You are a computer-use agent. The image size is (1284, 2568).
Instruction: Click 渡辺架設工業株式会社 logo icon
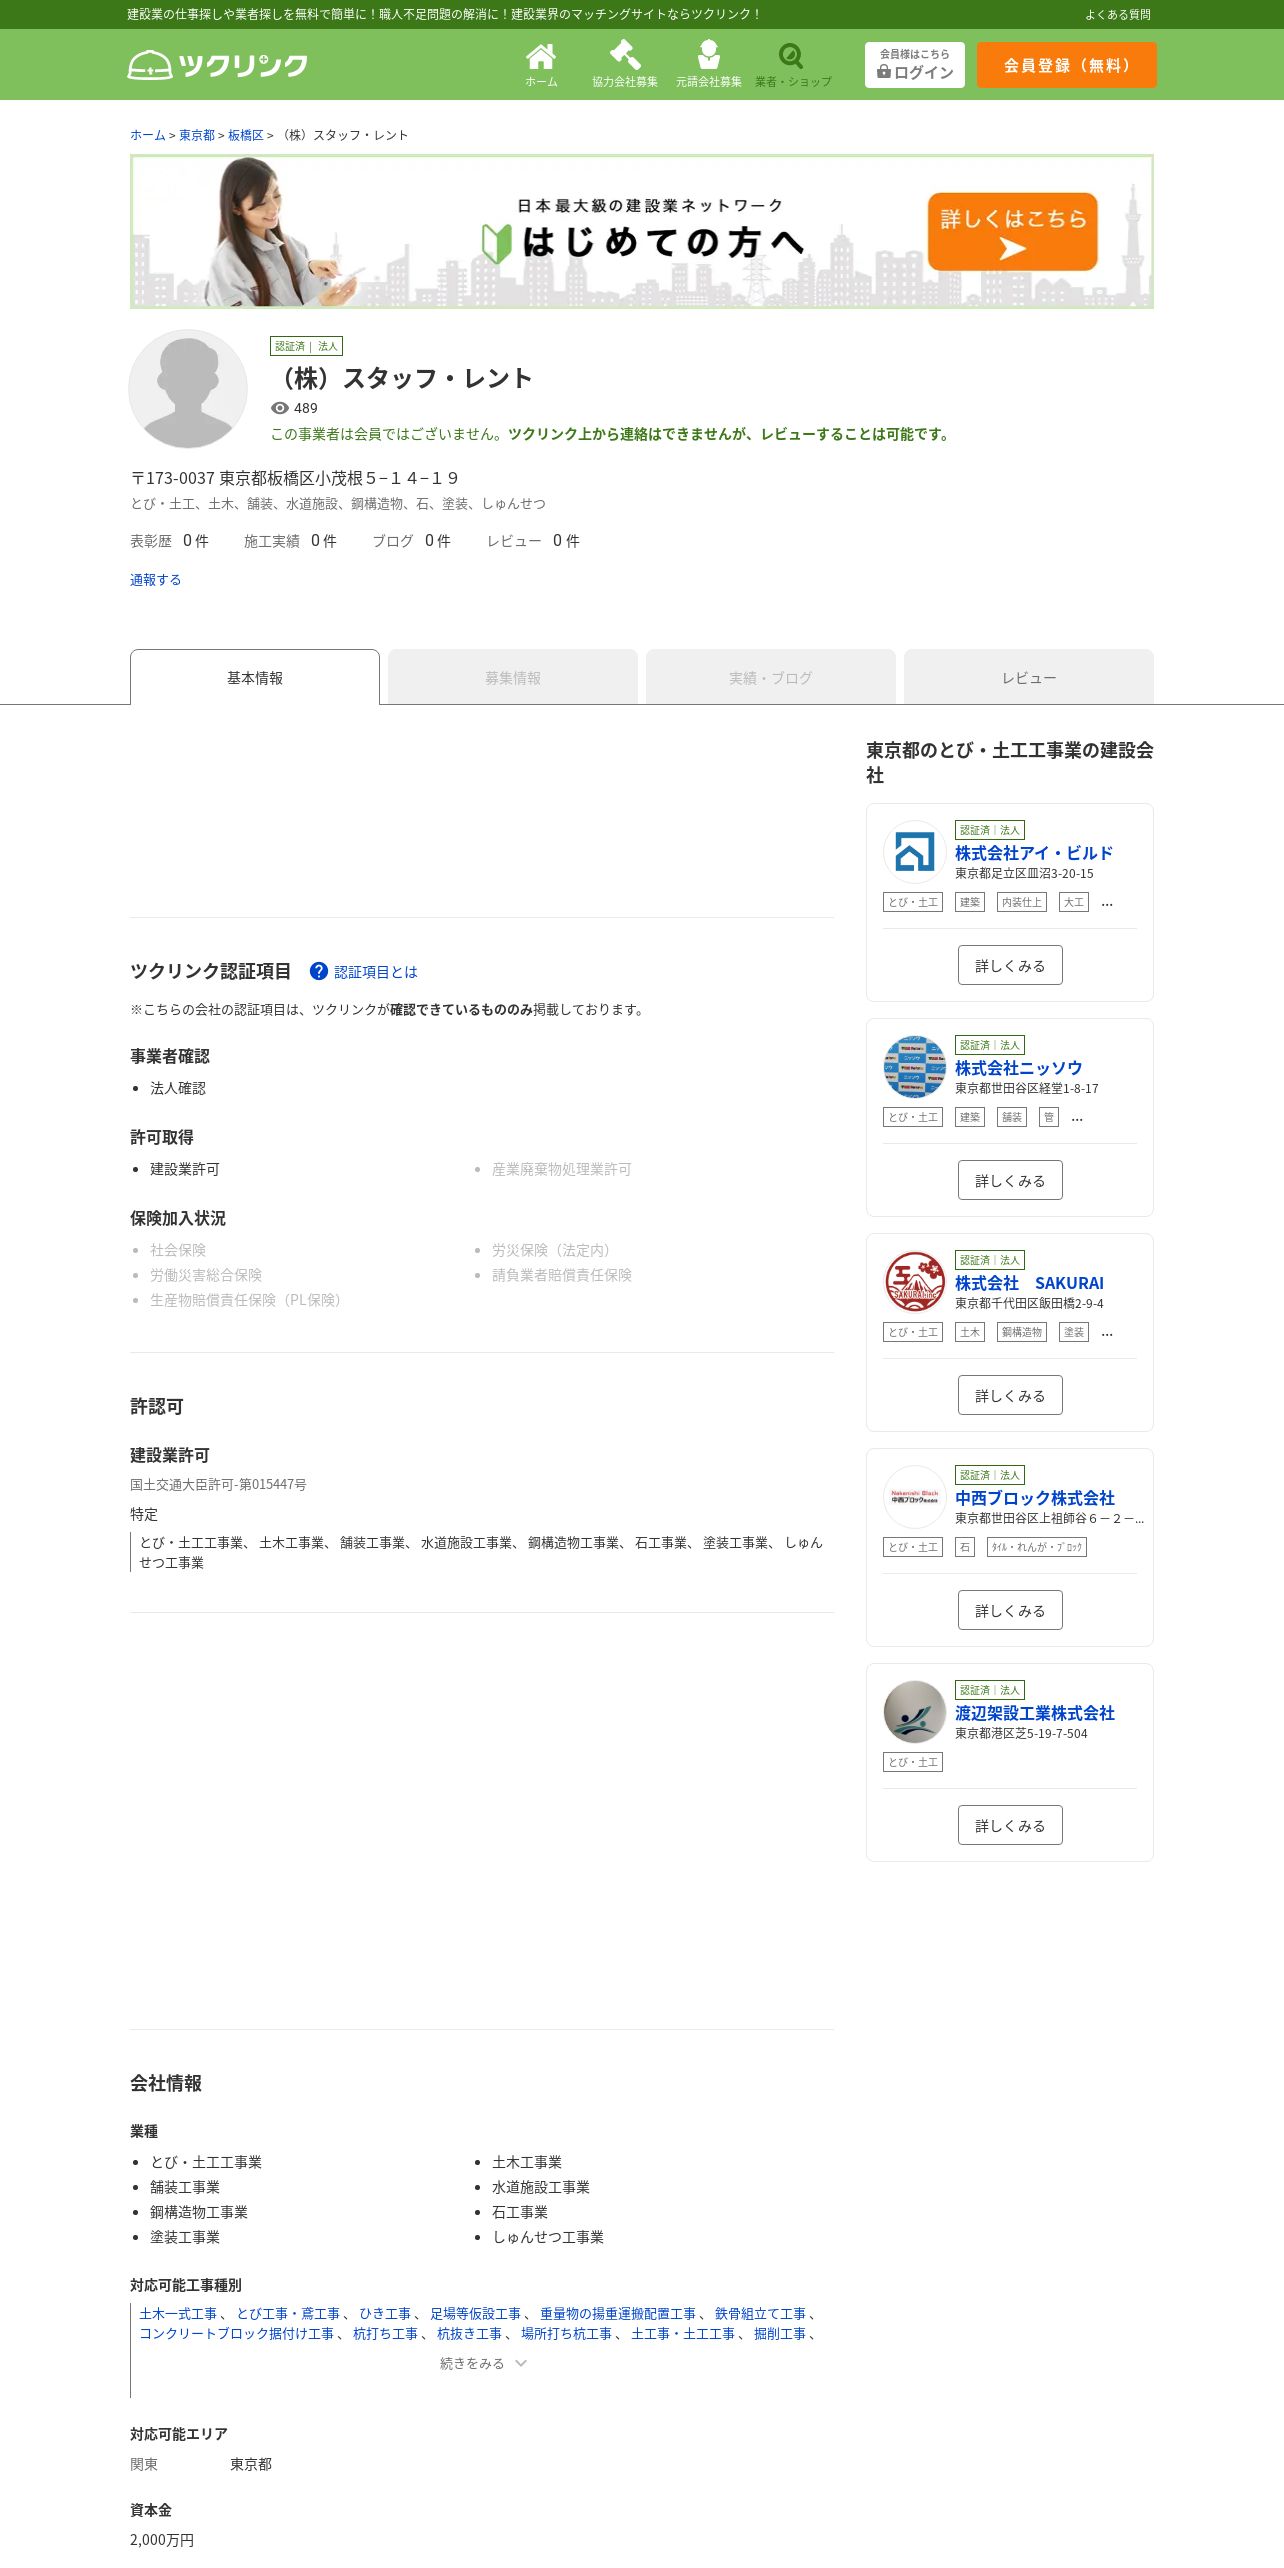click(914, 1712)
